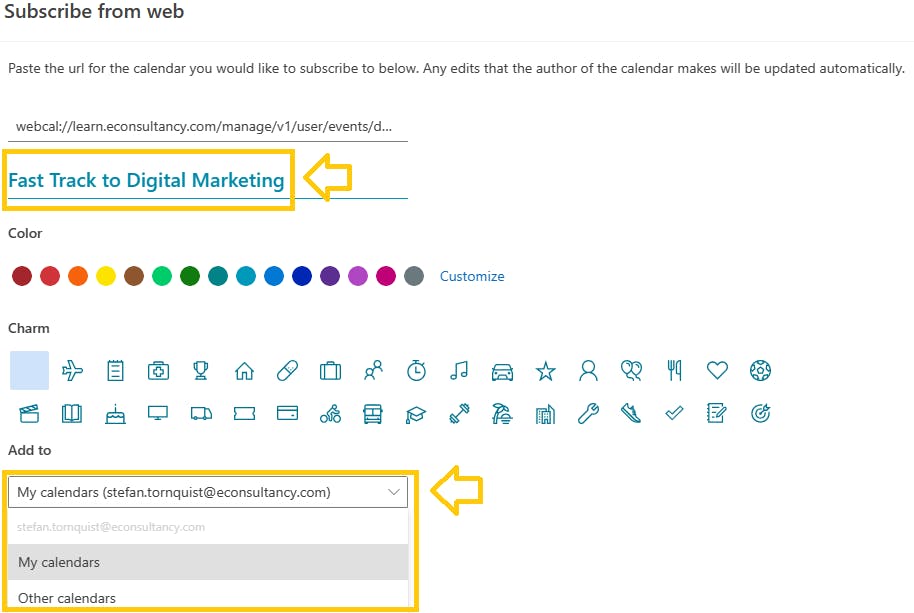Open the Add to calendar dropdown

pyautogui.click(x=208, y=492)
